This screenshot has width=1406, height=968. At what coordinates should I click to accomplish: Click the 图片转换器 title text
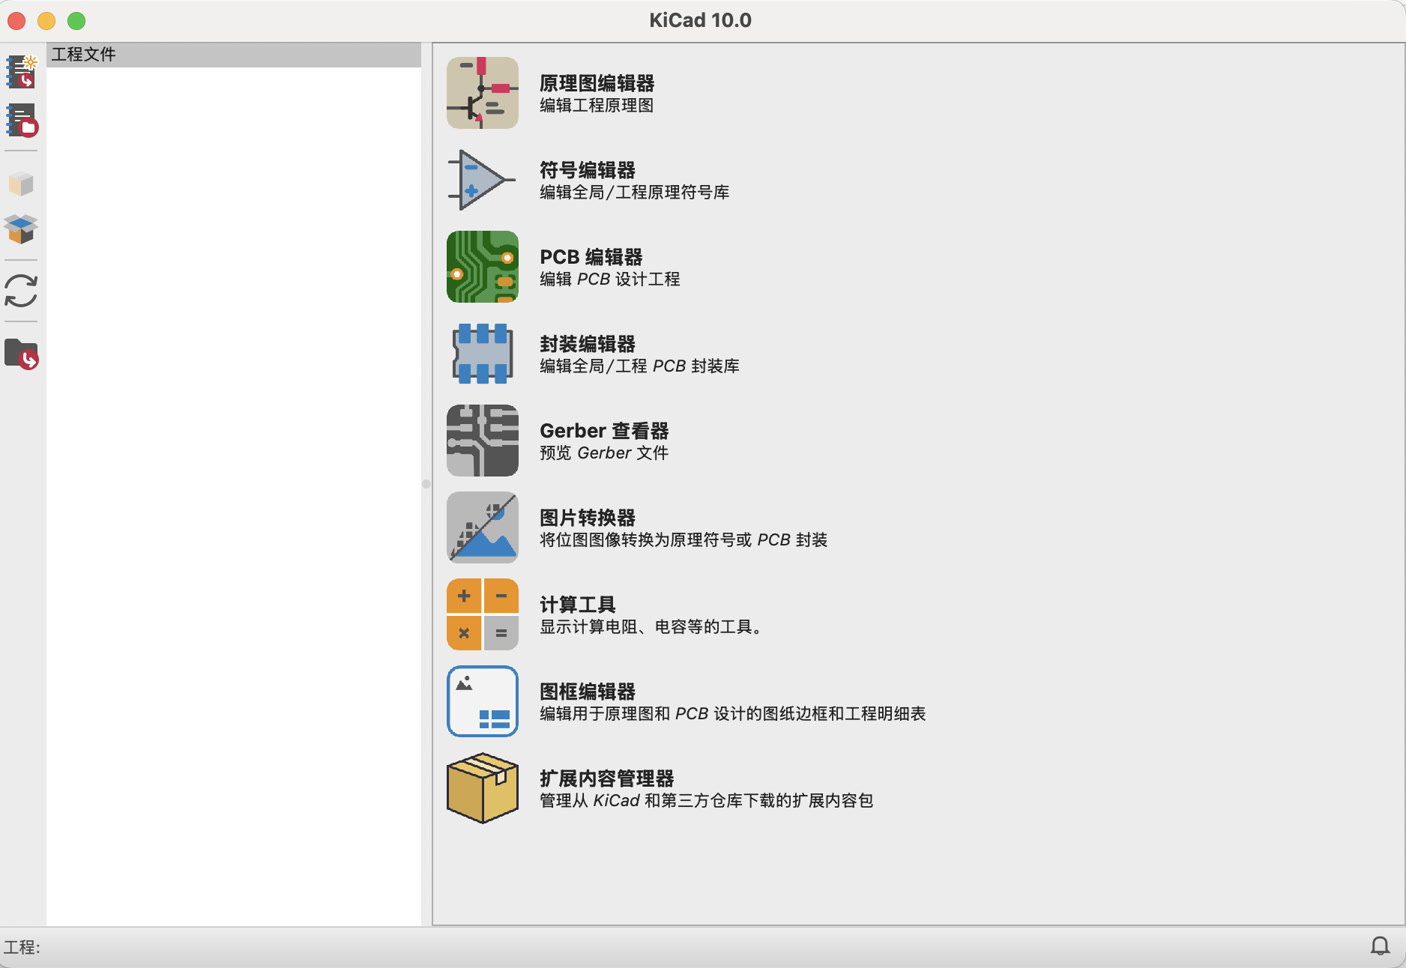tap(588, 518)
